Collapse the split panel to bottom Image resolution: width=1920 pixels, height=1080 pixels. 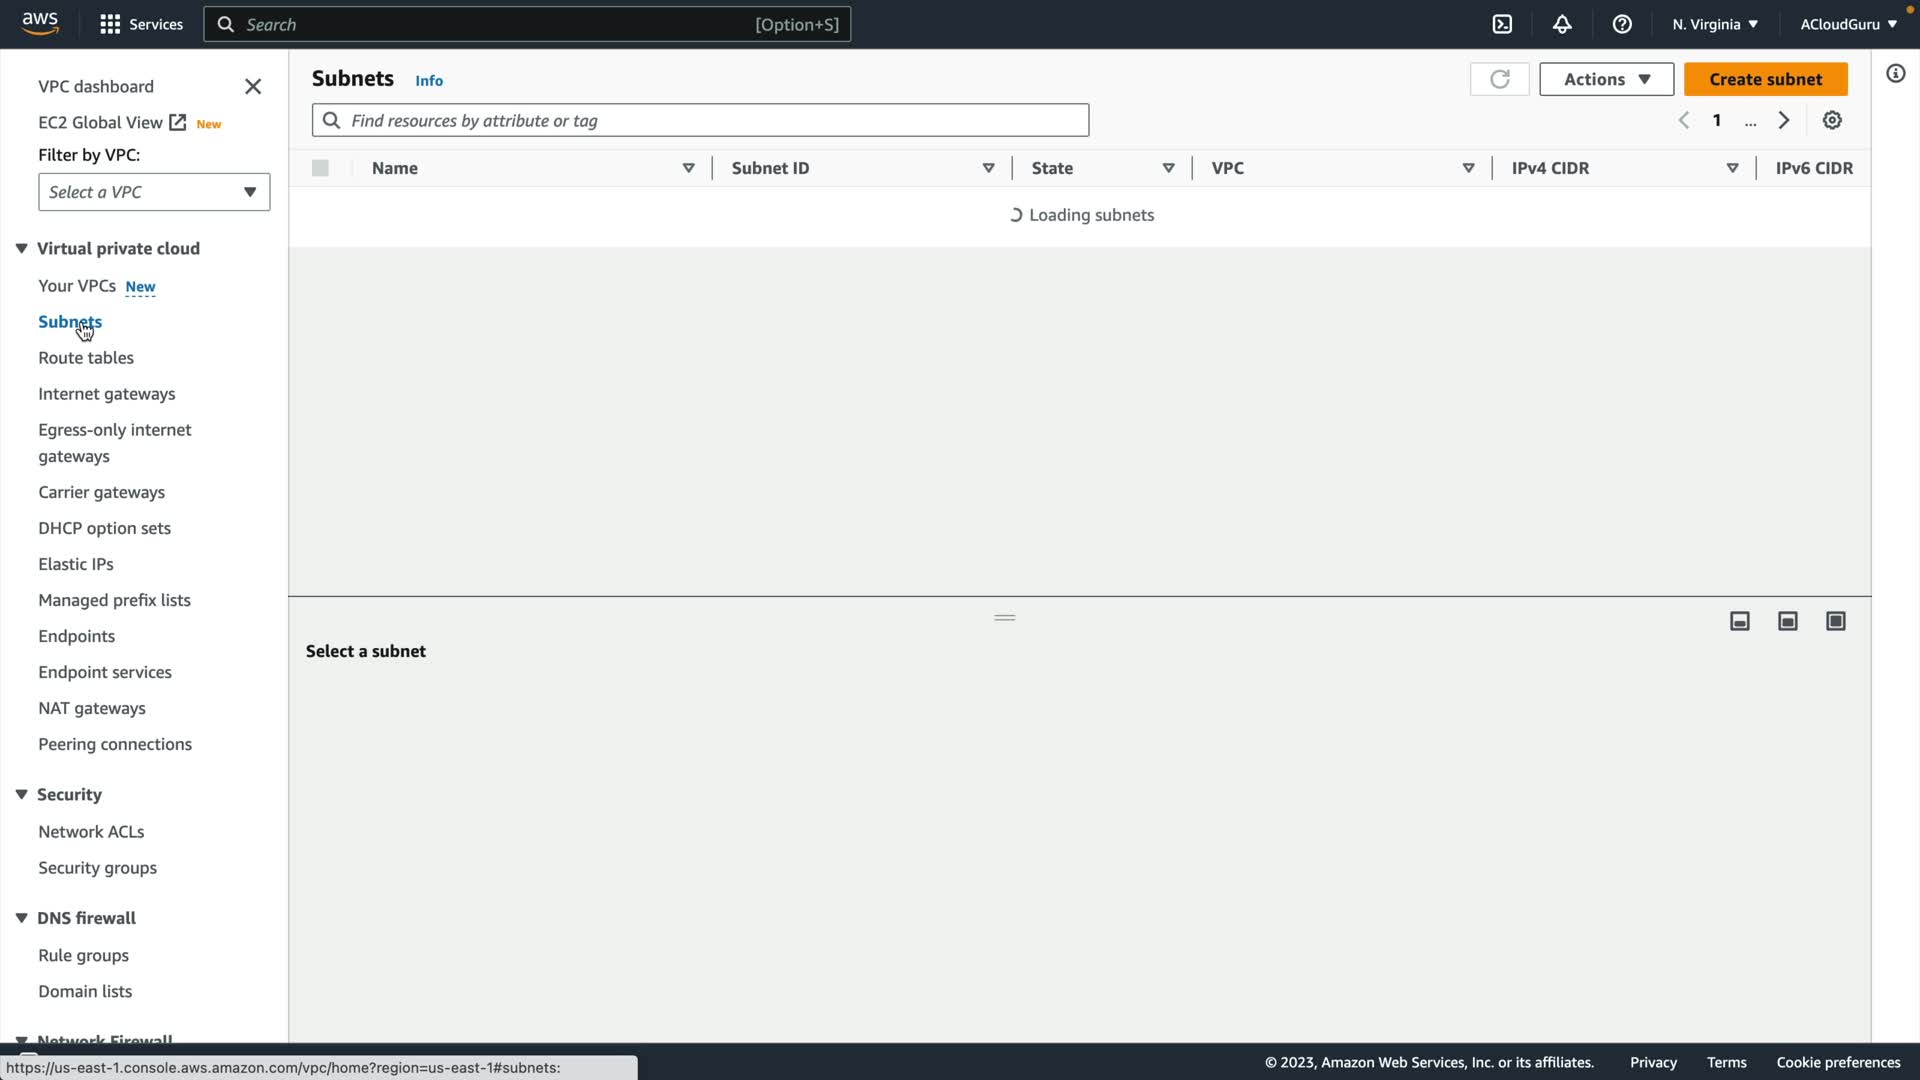click(x=1740, y=621)
